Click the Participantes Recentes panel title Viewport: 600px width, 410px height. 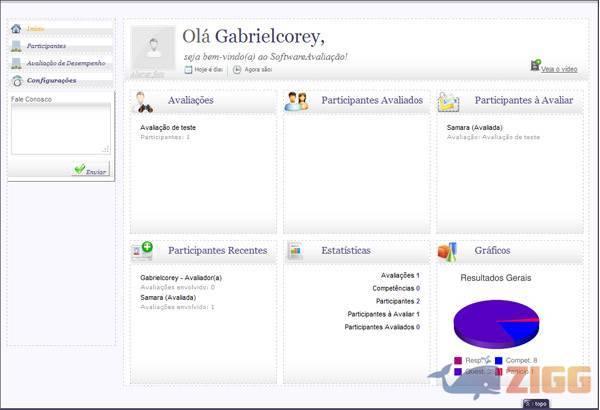coord(218,250)
